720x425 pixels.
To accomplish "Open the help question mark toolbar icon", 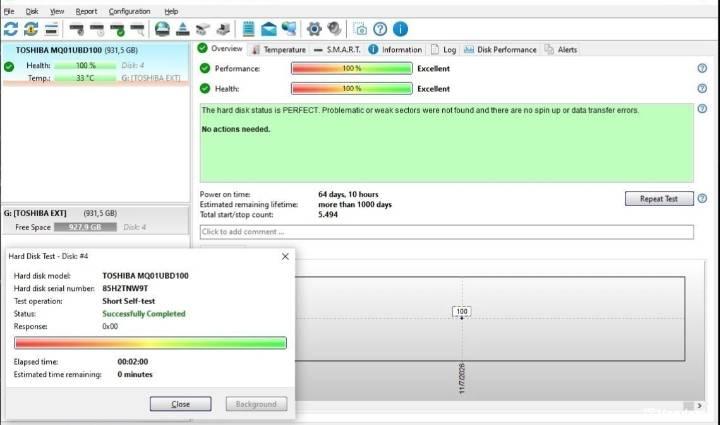I will point(380,29).
